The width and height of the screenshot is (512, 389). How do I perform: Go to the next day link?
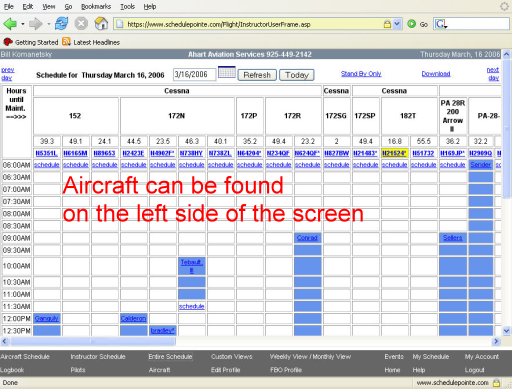[493, 74]
